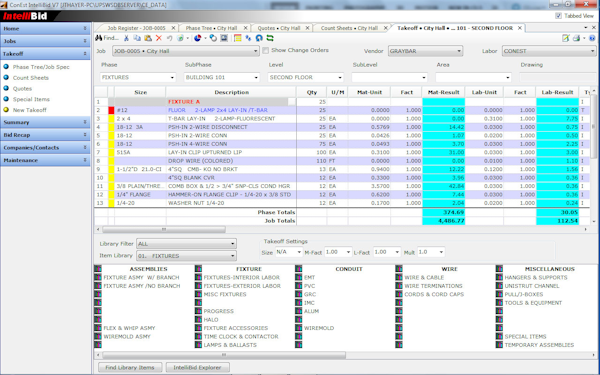The width and height of the screenshot is (600, 375).
Task: Expand the Bid Recap sidebar section
Action: 45,135
